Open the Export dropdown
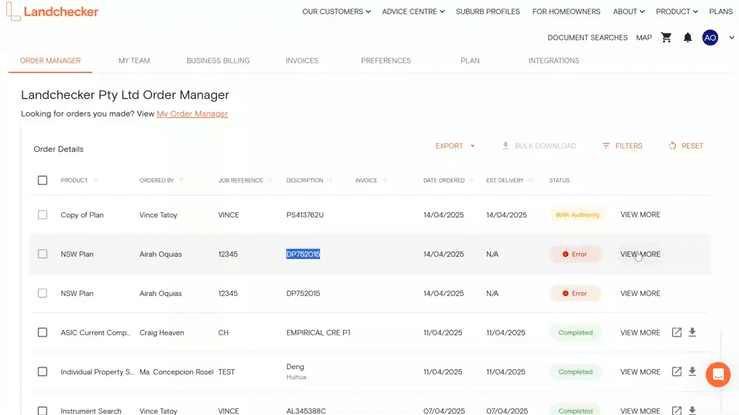 point(455,146)
